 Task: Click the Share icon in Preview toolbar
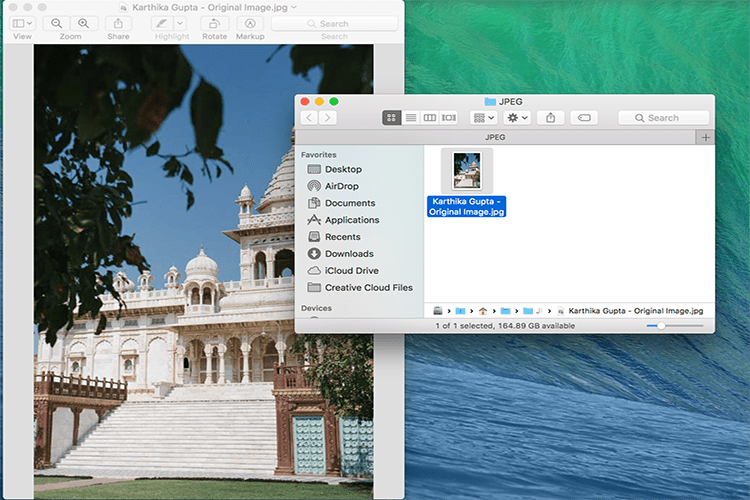pyautogui.click(x=118, y=23)
